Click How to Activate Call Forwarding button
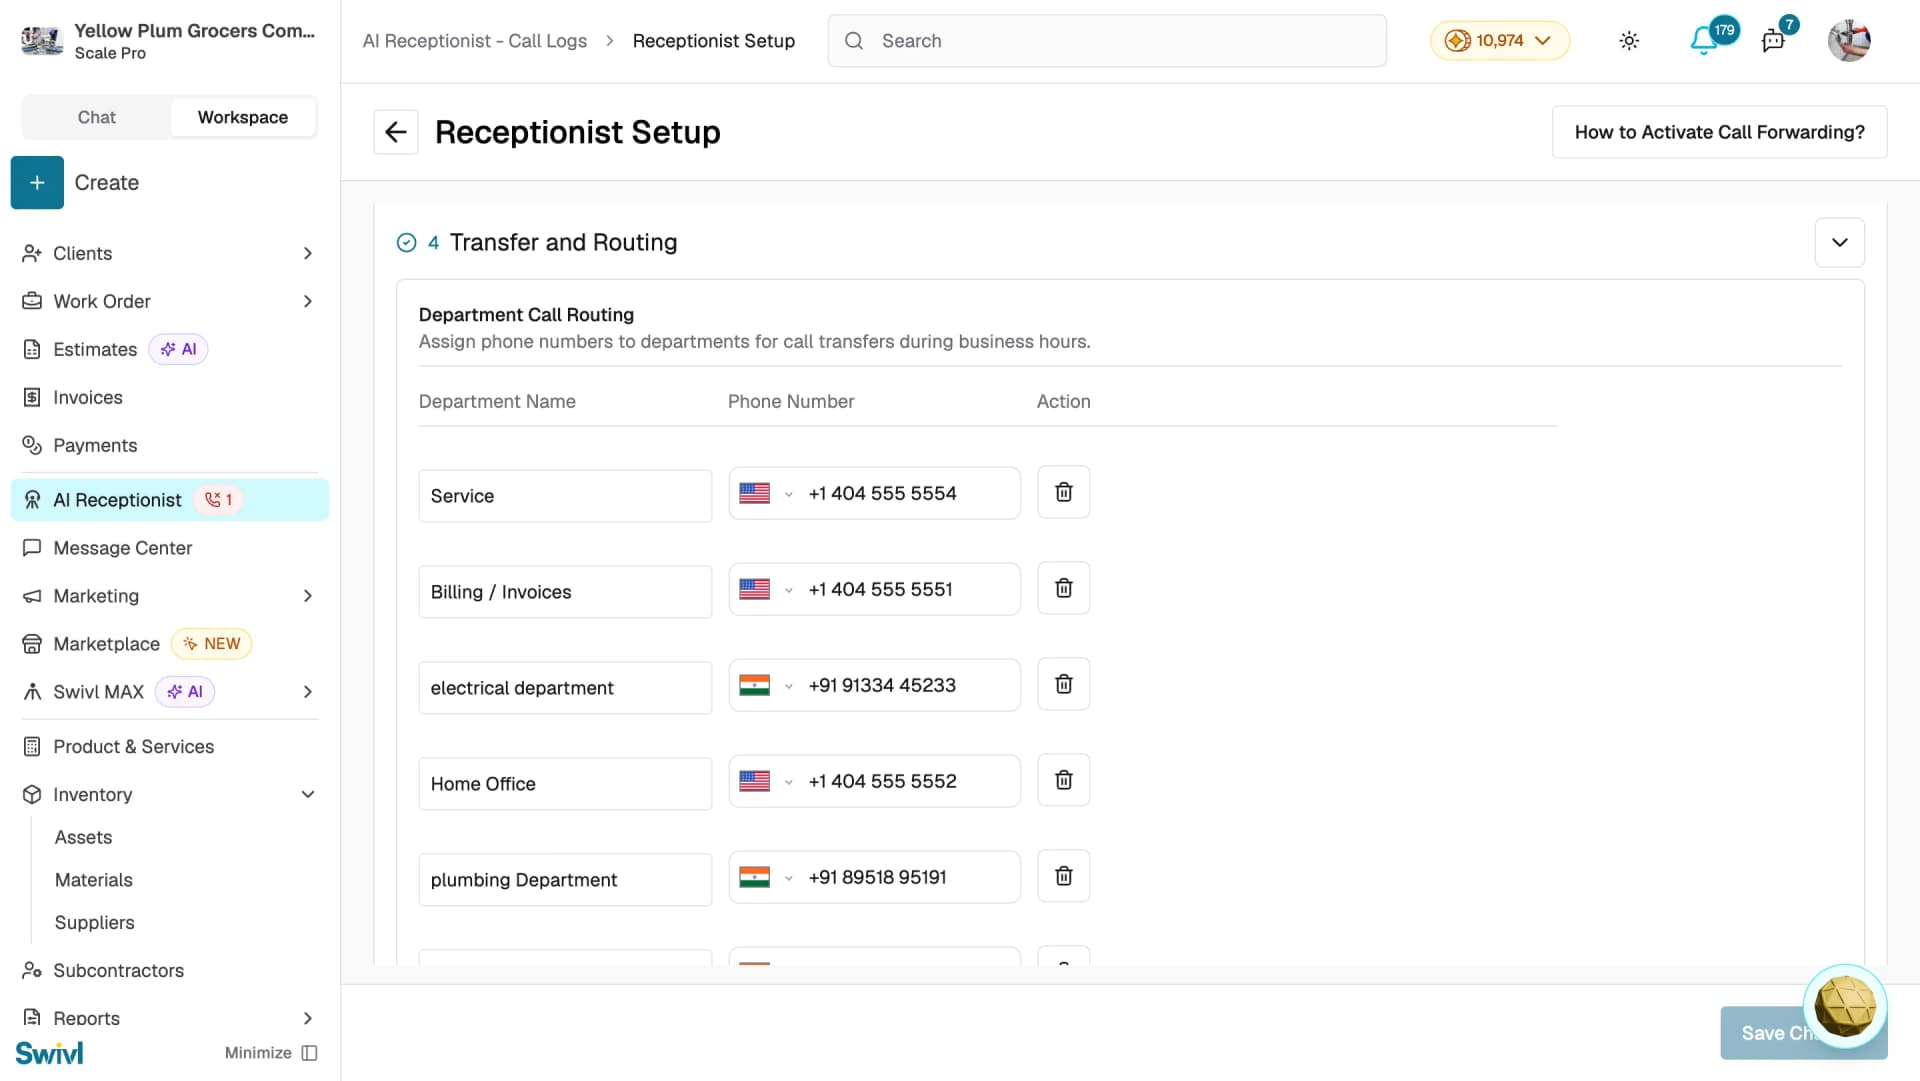1920x1081 pixels. 1719,132
